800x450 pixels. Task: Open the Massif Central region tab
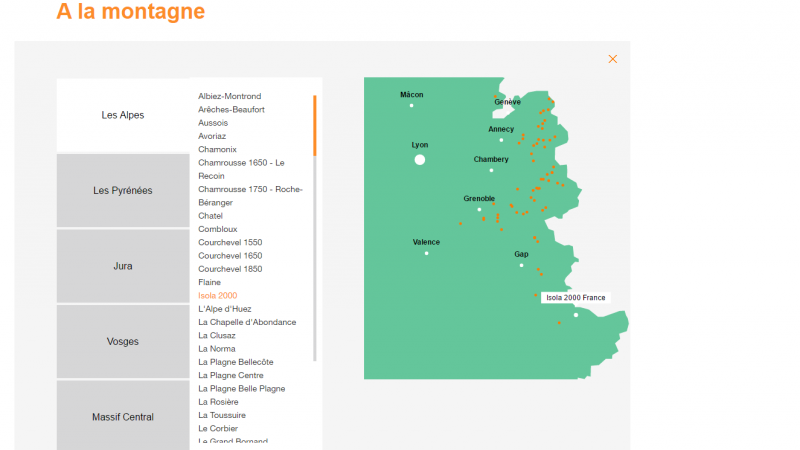tap(123, 417)
